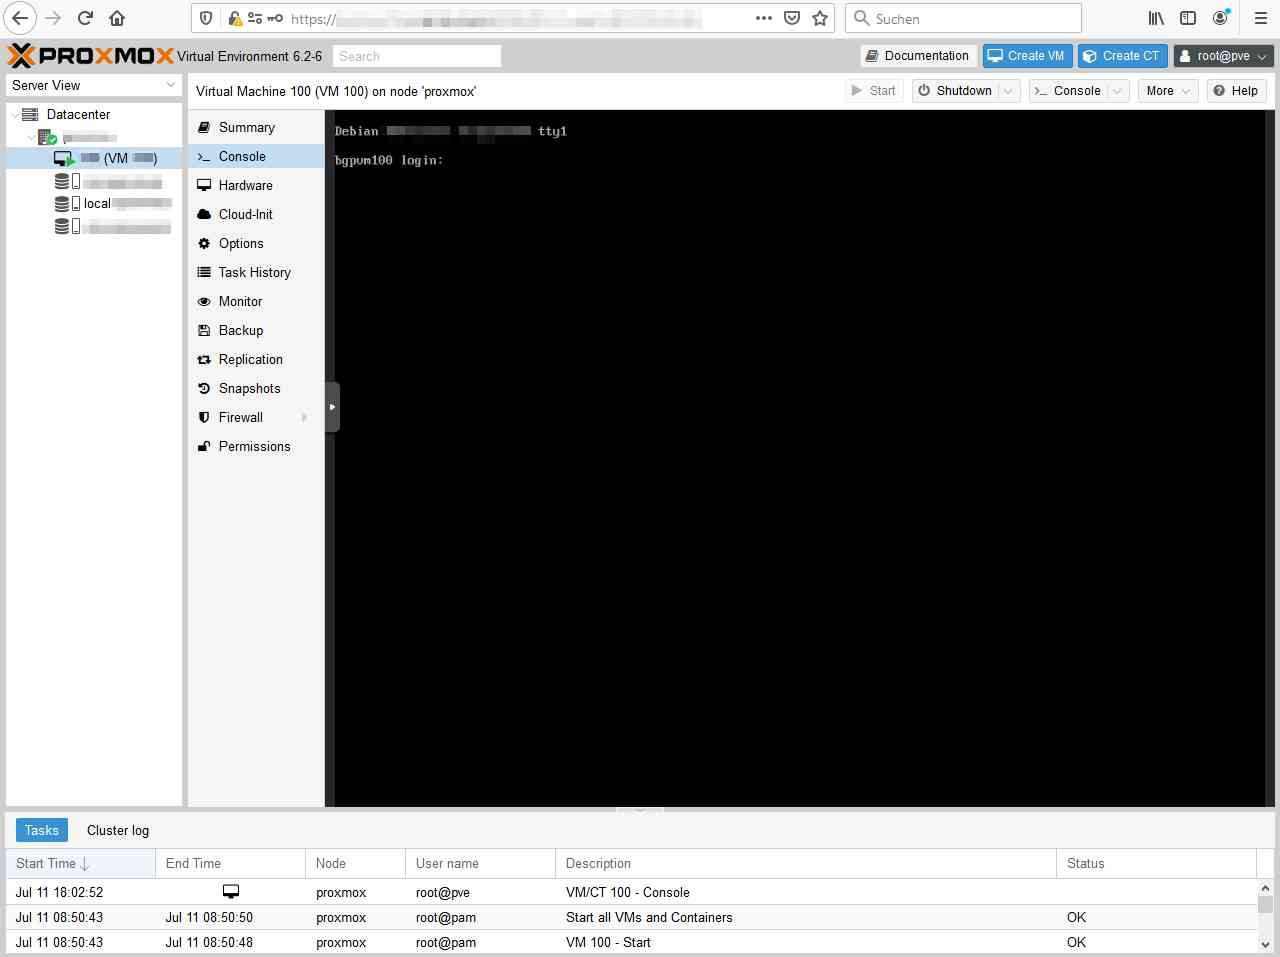Click the browser back arrow icon
The height and width of the screenshot is (957, 1280).
point(20,18)
